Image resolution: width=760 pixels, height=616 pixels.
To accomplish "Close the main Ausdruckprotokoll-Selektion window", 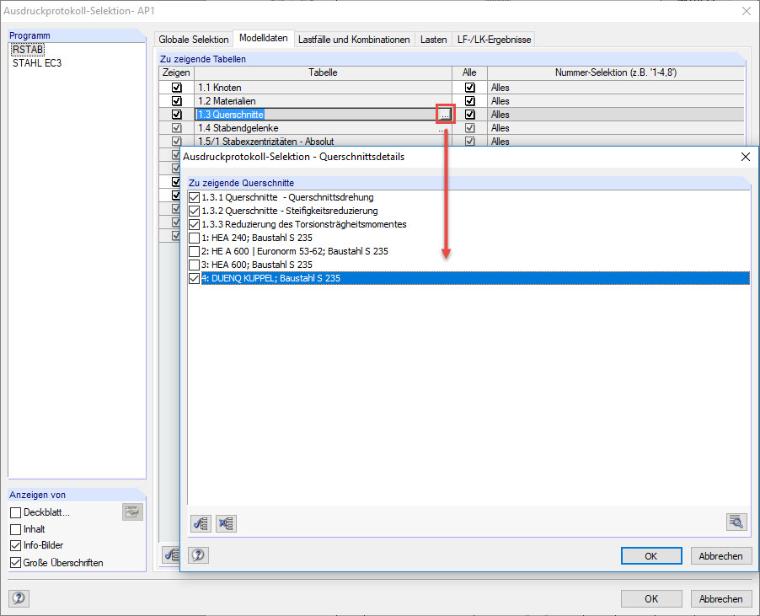I will point(746,11).
